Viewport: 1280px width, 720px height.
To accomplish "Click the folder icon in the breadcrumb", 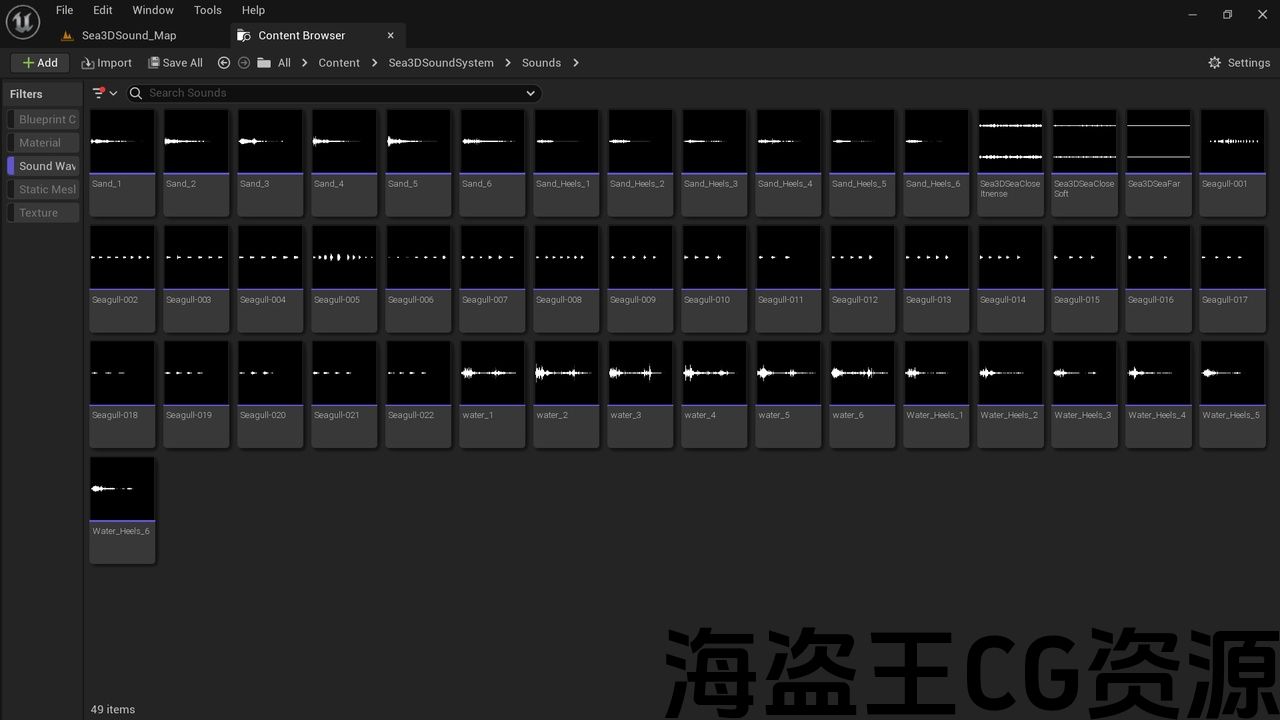I will pos(264,63).
